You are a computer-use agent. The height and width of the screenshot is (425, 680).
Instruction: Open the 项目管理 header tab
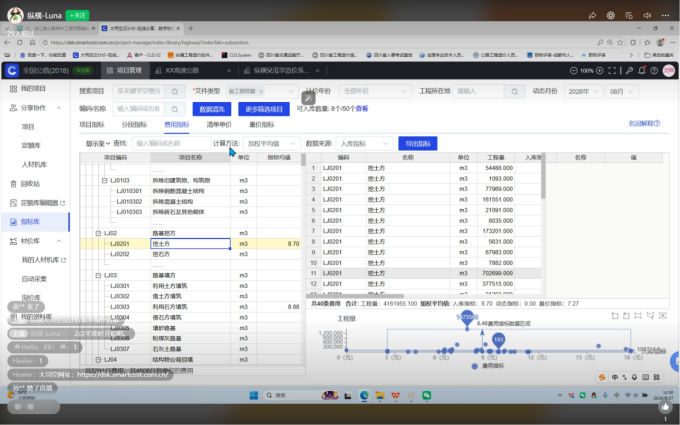(x=125, y=70)
